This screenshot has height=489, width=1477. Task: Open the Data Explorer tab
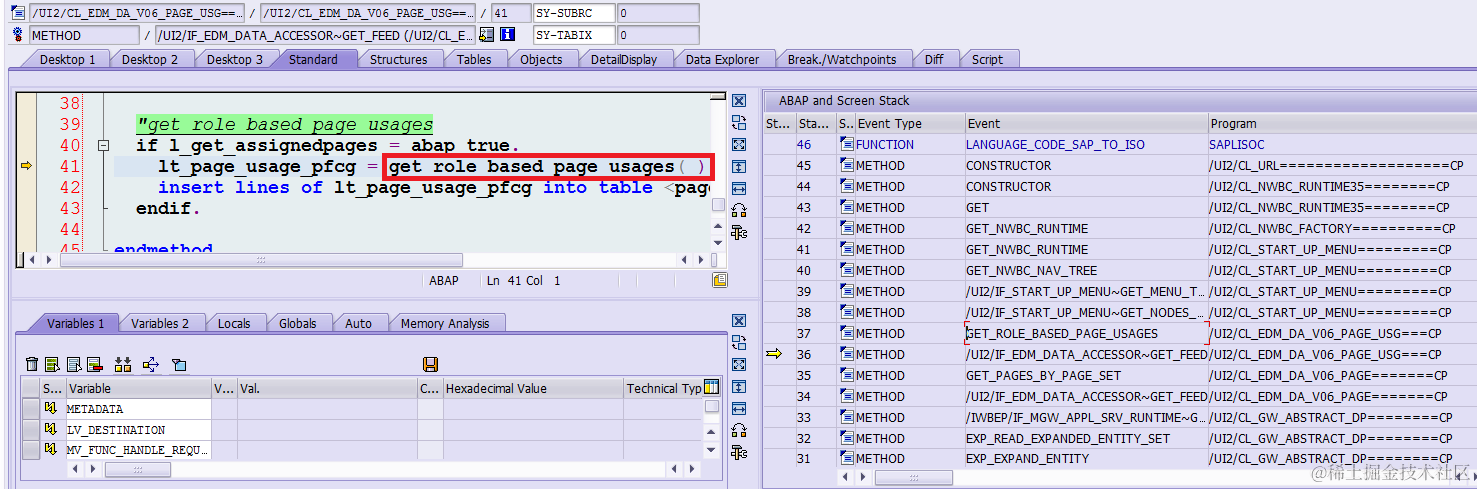[x=722, y=60]
